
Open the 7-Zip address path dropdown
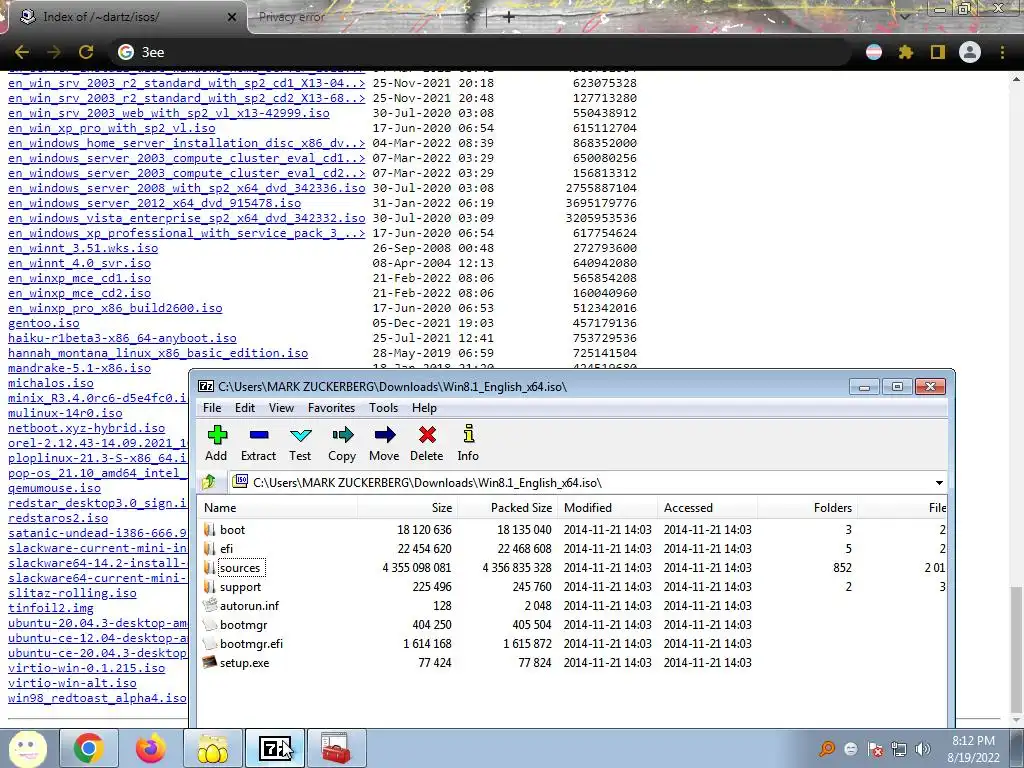tap(939, 483)
